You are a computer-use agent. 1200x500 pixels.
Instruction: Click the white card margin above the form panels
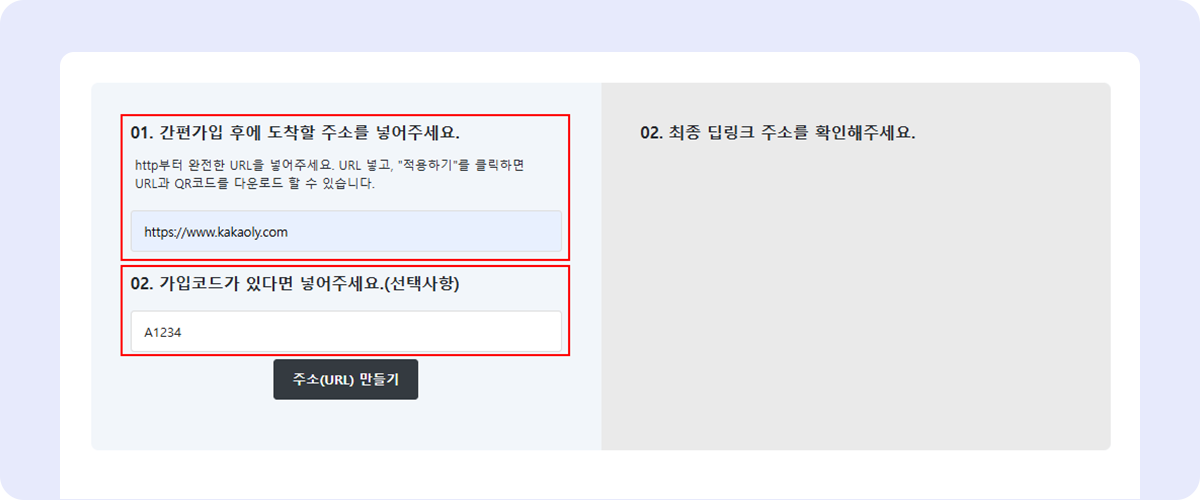click(x=600, y=67)
